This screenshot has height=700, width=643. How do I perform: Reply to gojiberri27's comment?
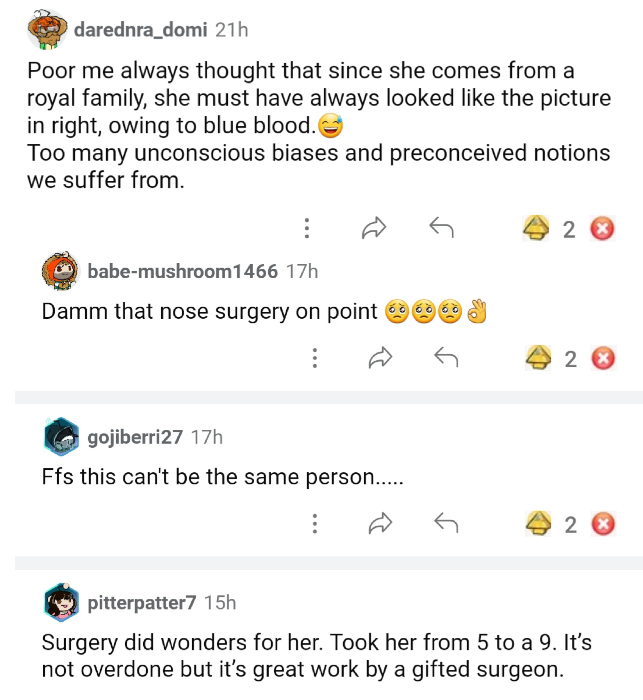coord(447,523)
